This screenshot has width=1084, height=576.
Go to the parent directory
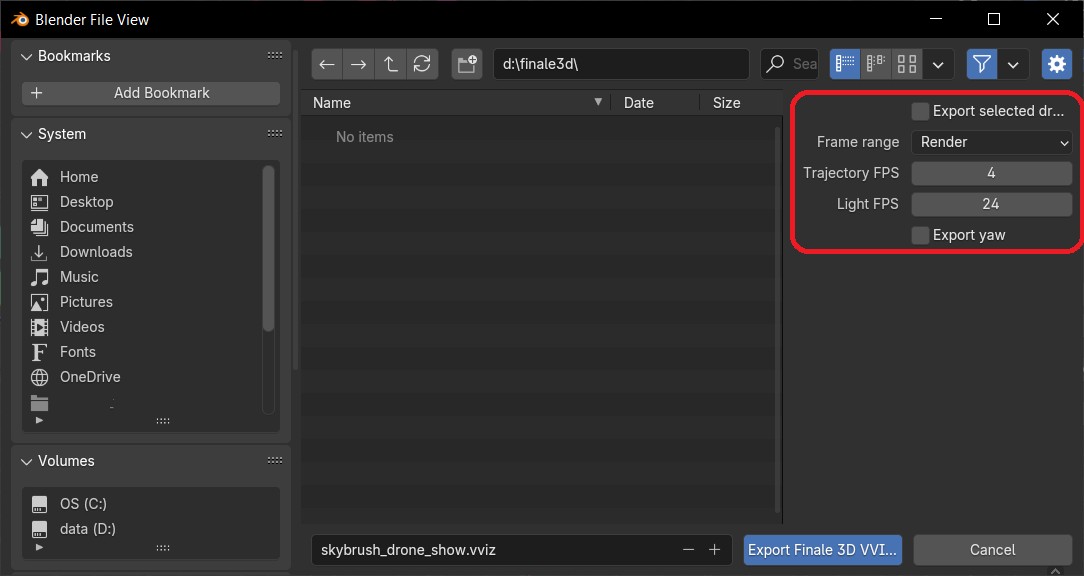tap(390, 63)
